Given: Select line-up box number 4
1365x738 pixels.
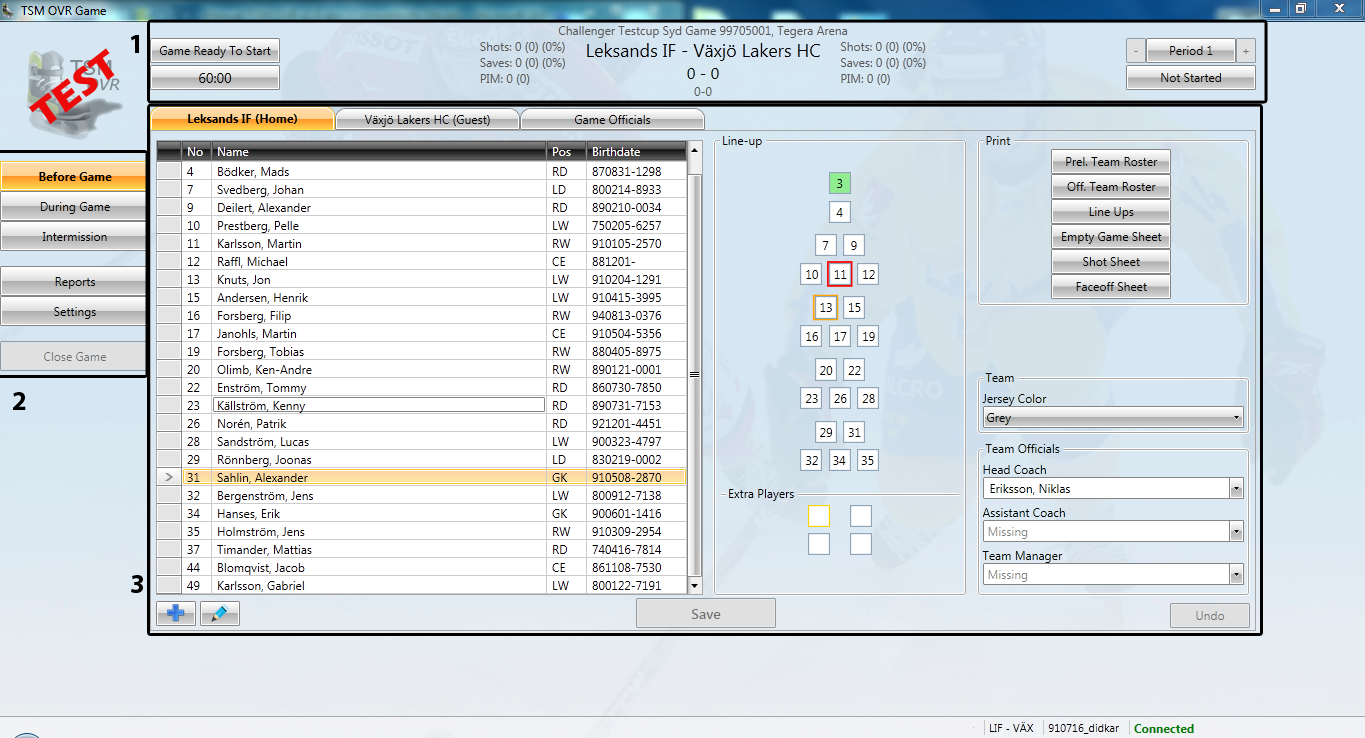Looking at the screenshot, I should click(840, 212).
